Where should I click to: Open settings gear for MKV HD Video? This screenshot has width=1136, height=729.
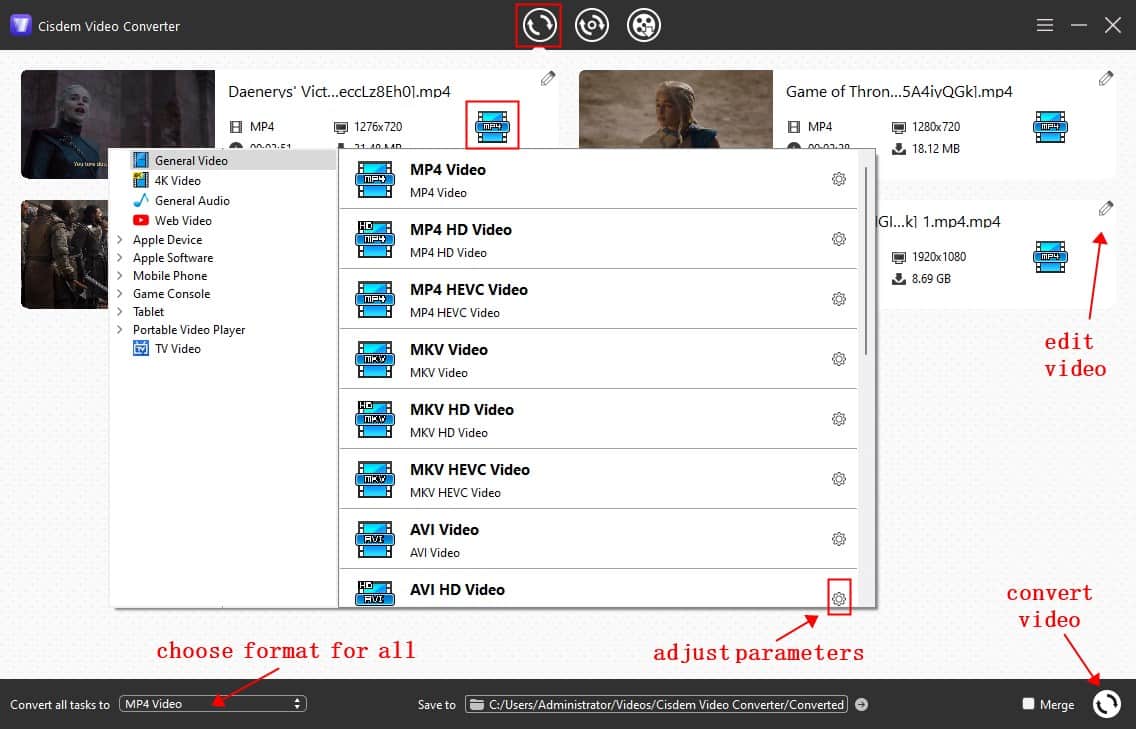[838, 419]
